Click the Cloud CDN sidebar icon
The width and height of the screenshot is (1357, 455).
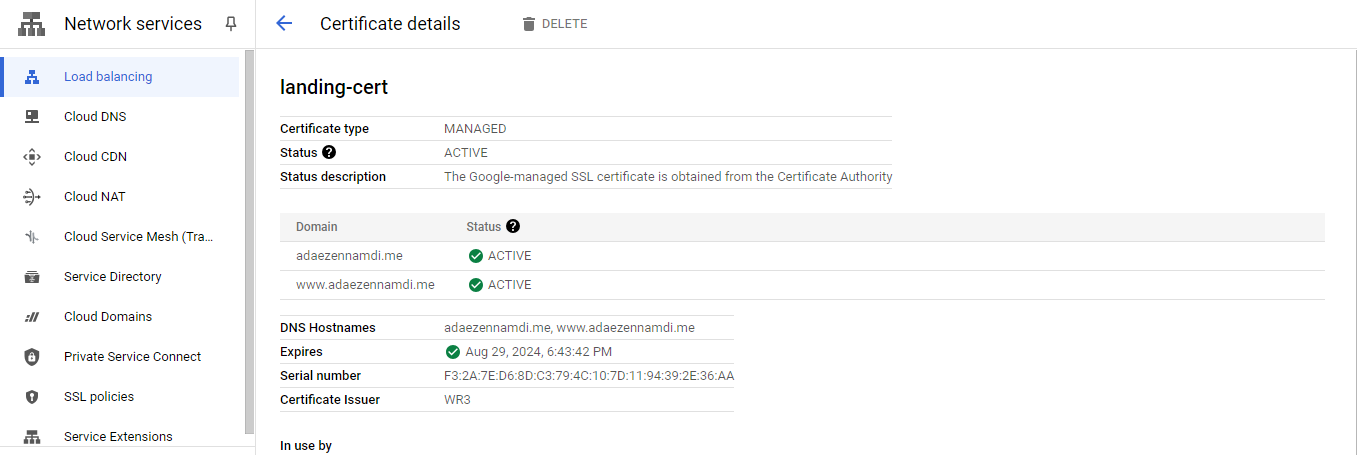click(32, 157)
